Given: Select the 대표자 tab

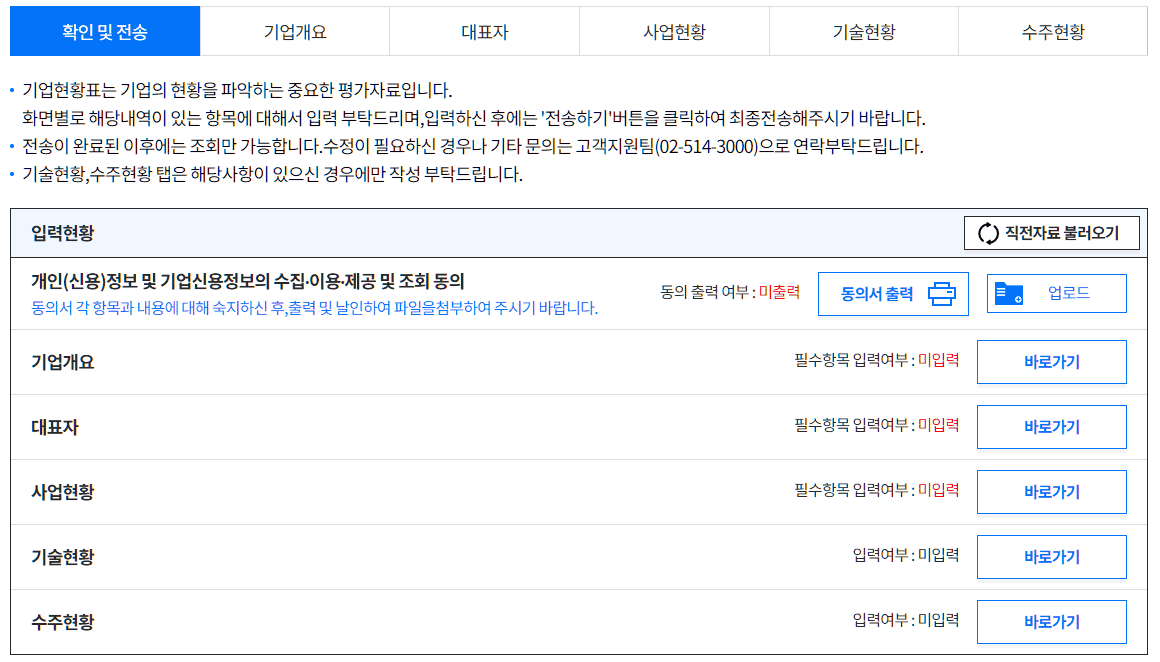Looking at the screenshot, I should coord(484,32).
